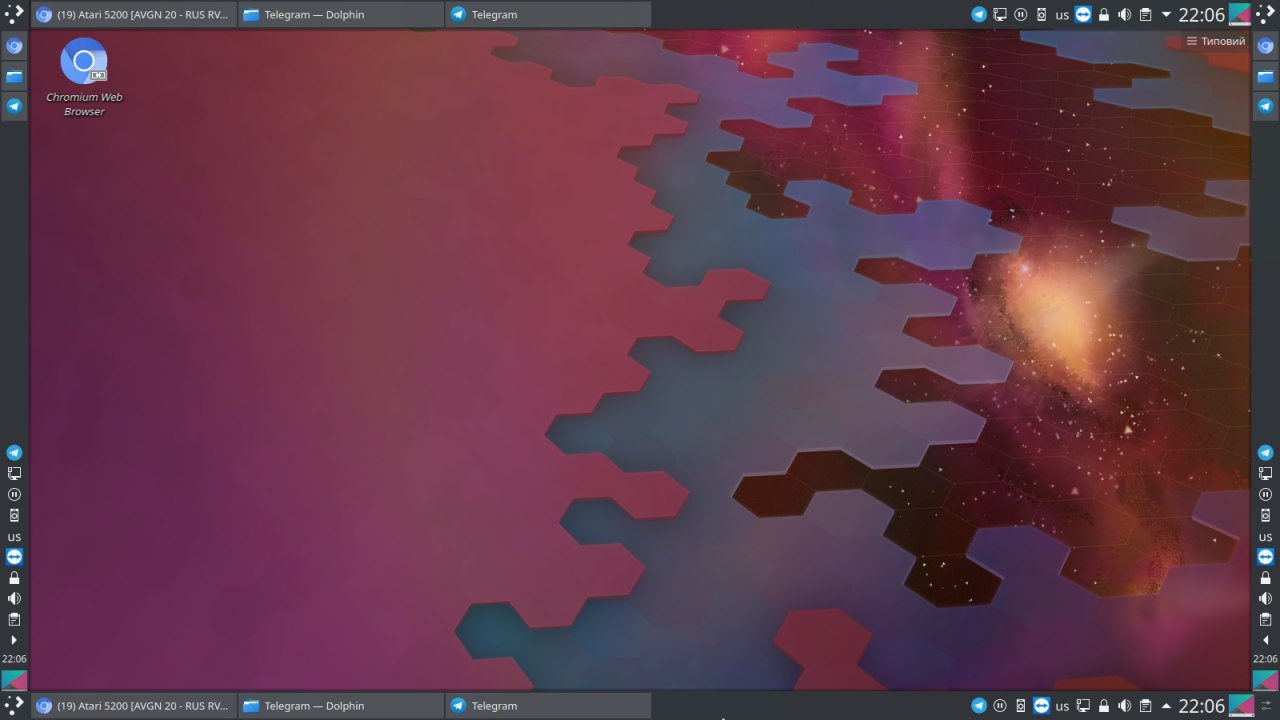Switch to Chromium task icon in left panel
Screen dimensions: 1280x720
14,46
